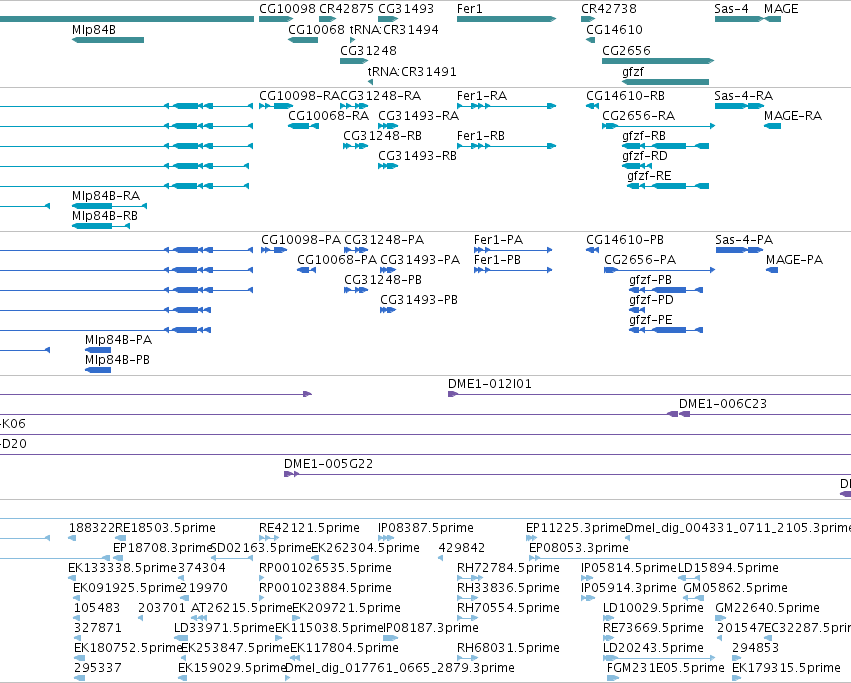Click EST IP08187.3prime
Image resolution: width=851 pixels, height=683 pixels.
431,628
